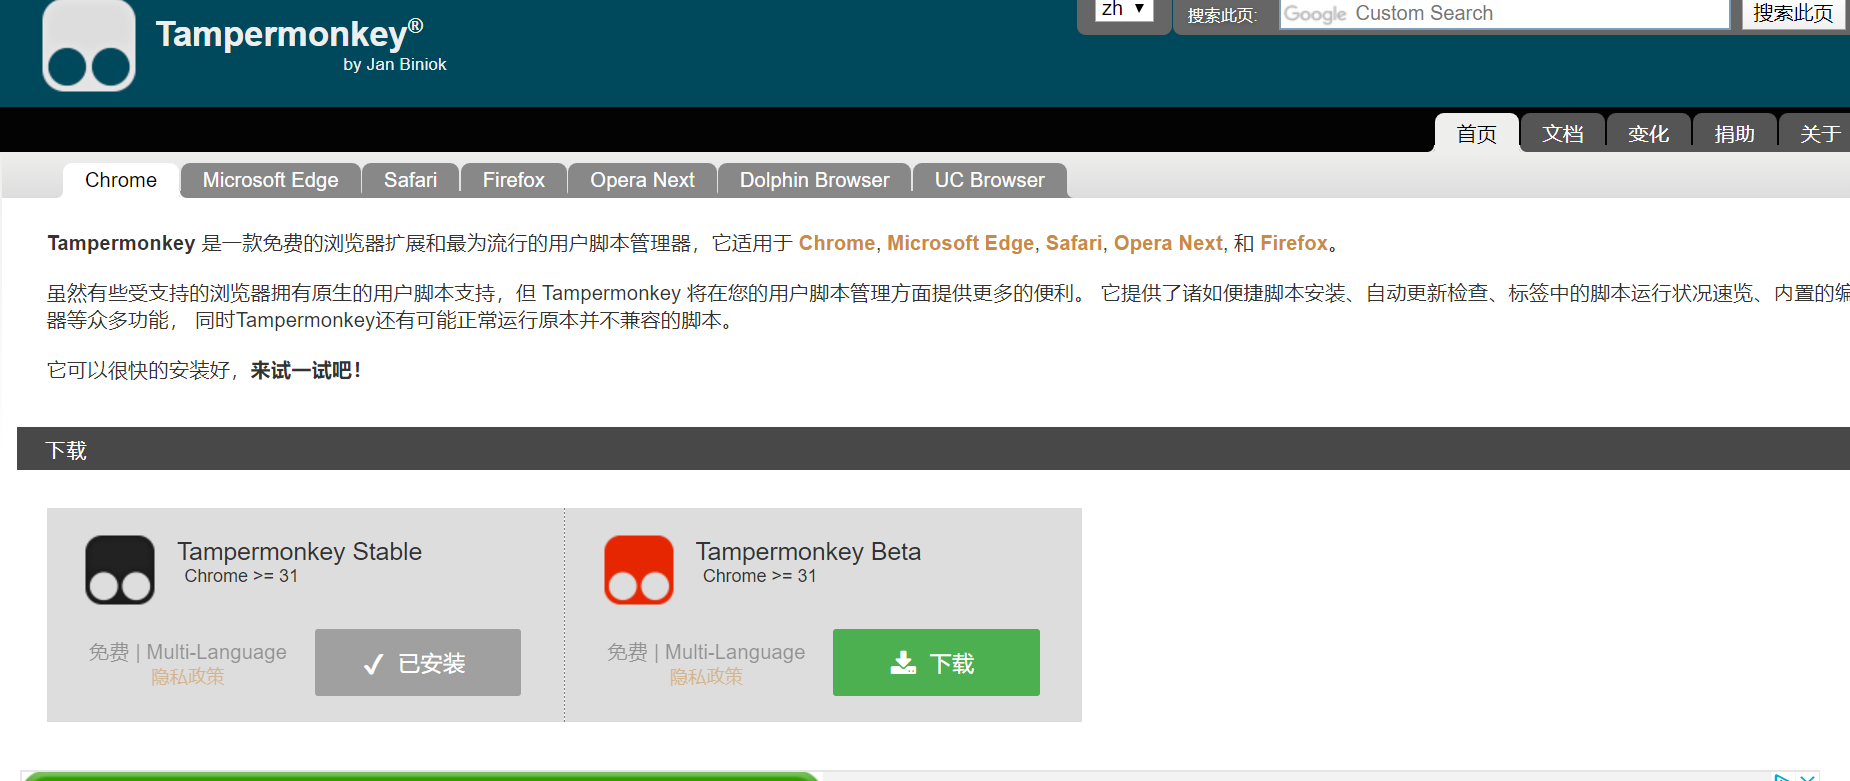Click the AdChoices icon on the ad banner
Image resolution: width=1850 pixels, height=781 pixels.
tap(1782, 776)
